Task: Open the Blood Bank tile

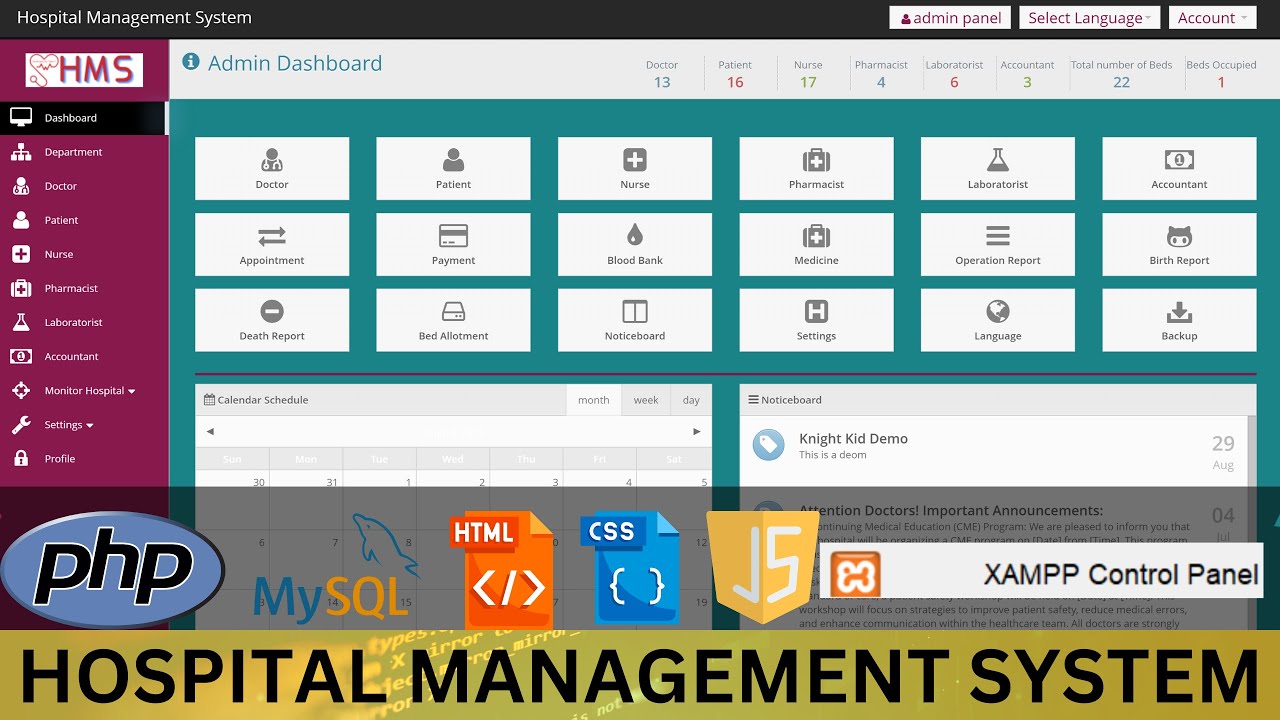Action: pyautogui.click(x=635, y=245)
